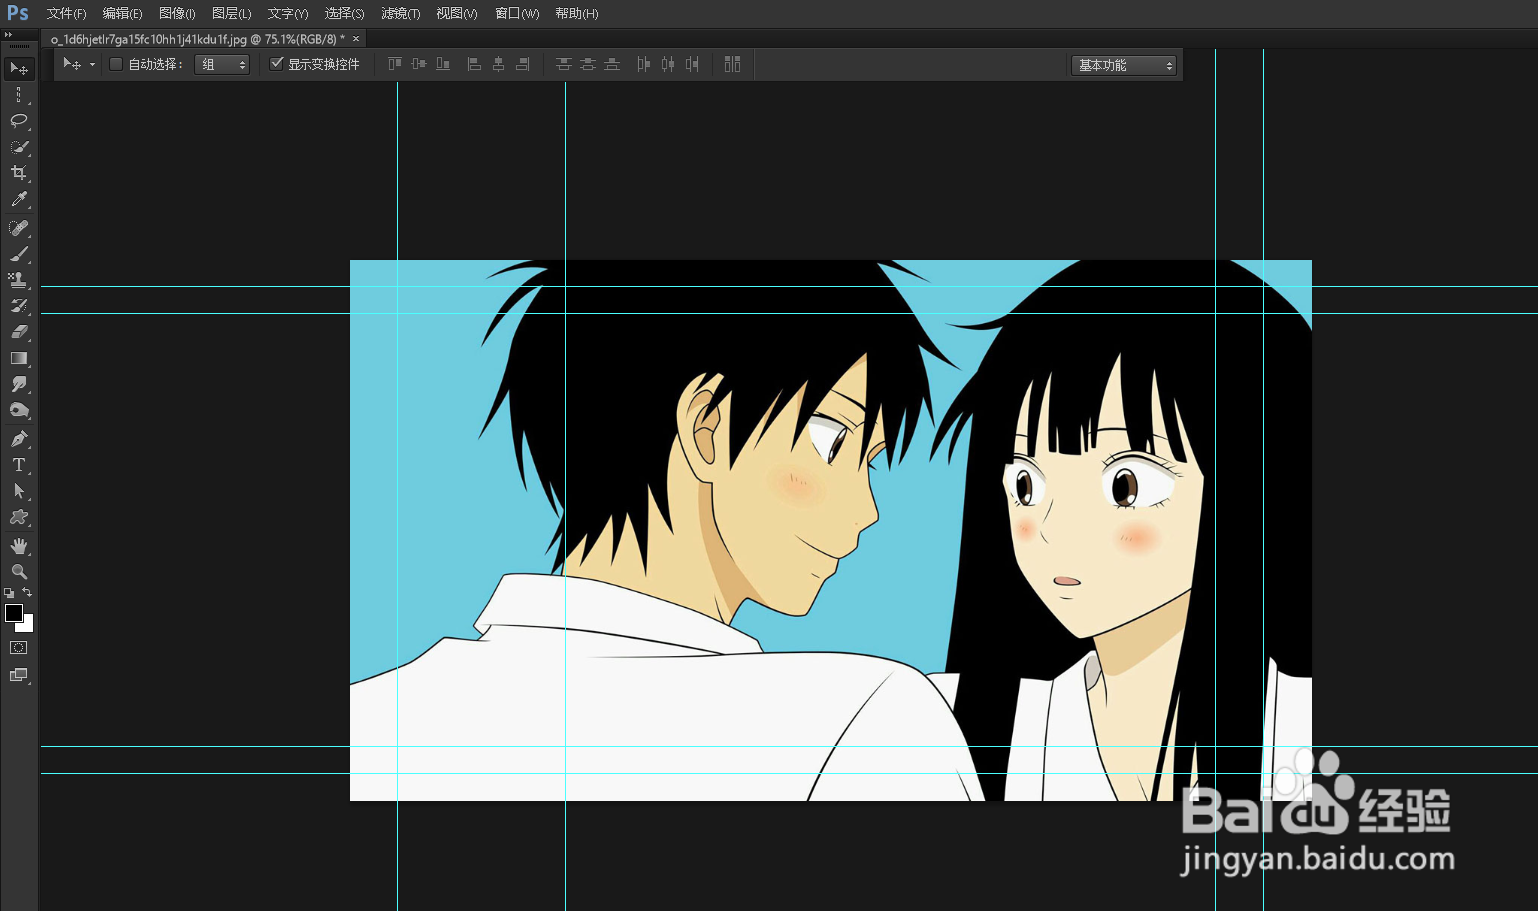Open the 帮助(H) menu

pyautogui.click(x=576, y=13)
